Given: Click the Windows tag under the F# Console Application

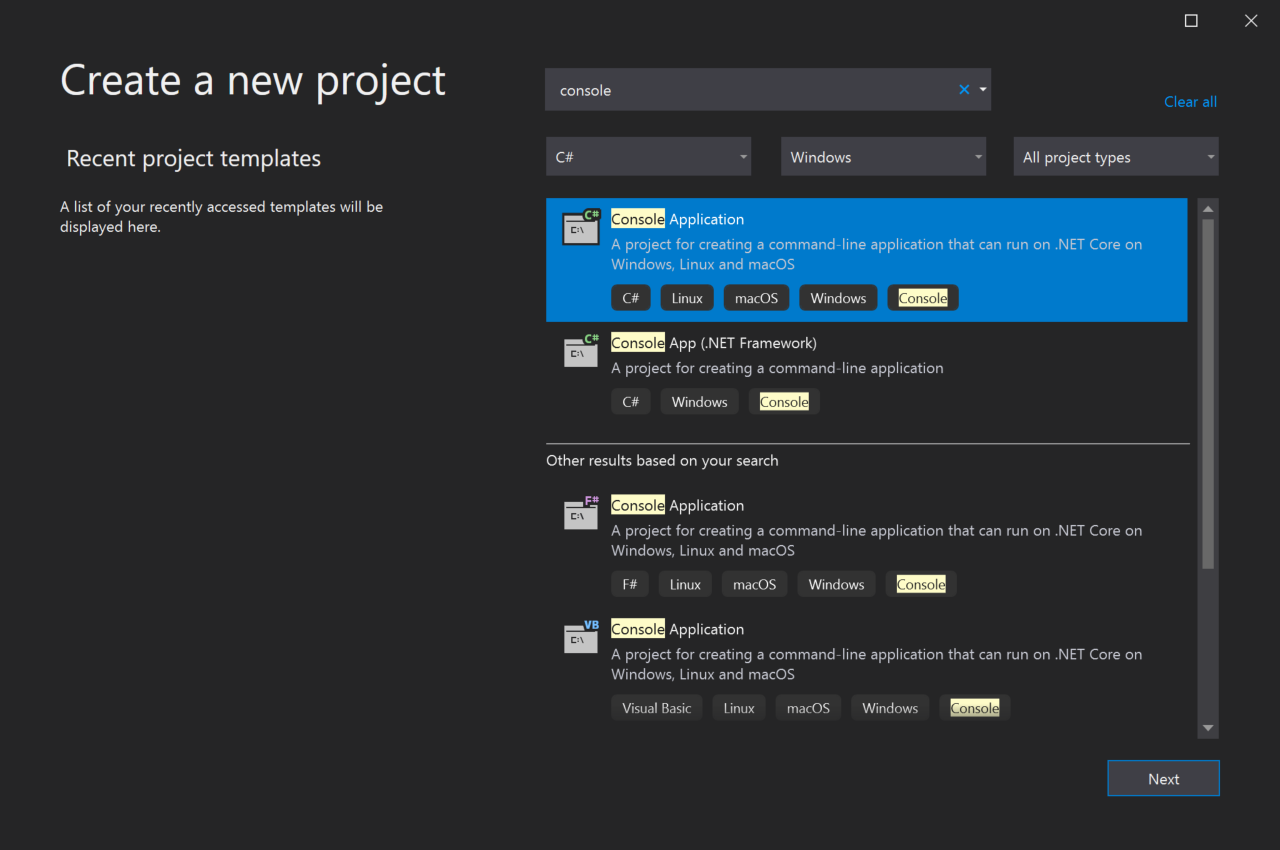Looking at the screenshot, I should pyautogui.click(x=836, y=584).
